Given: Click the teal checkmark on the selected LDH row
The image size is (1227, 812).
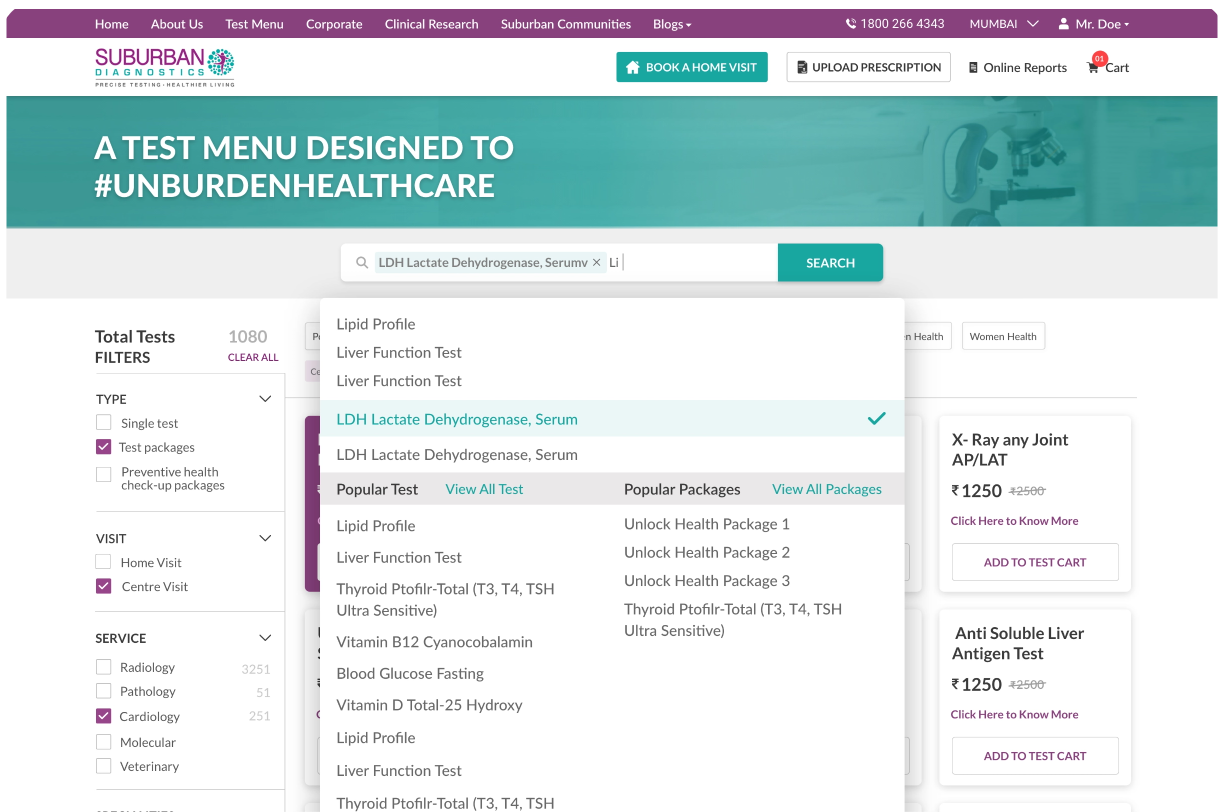Looking at the screenshot, I should pos(877,419).
